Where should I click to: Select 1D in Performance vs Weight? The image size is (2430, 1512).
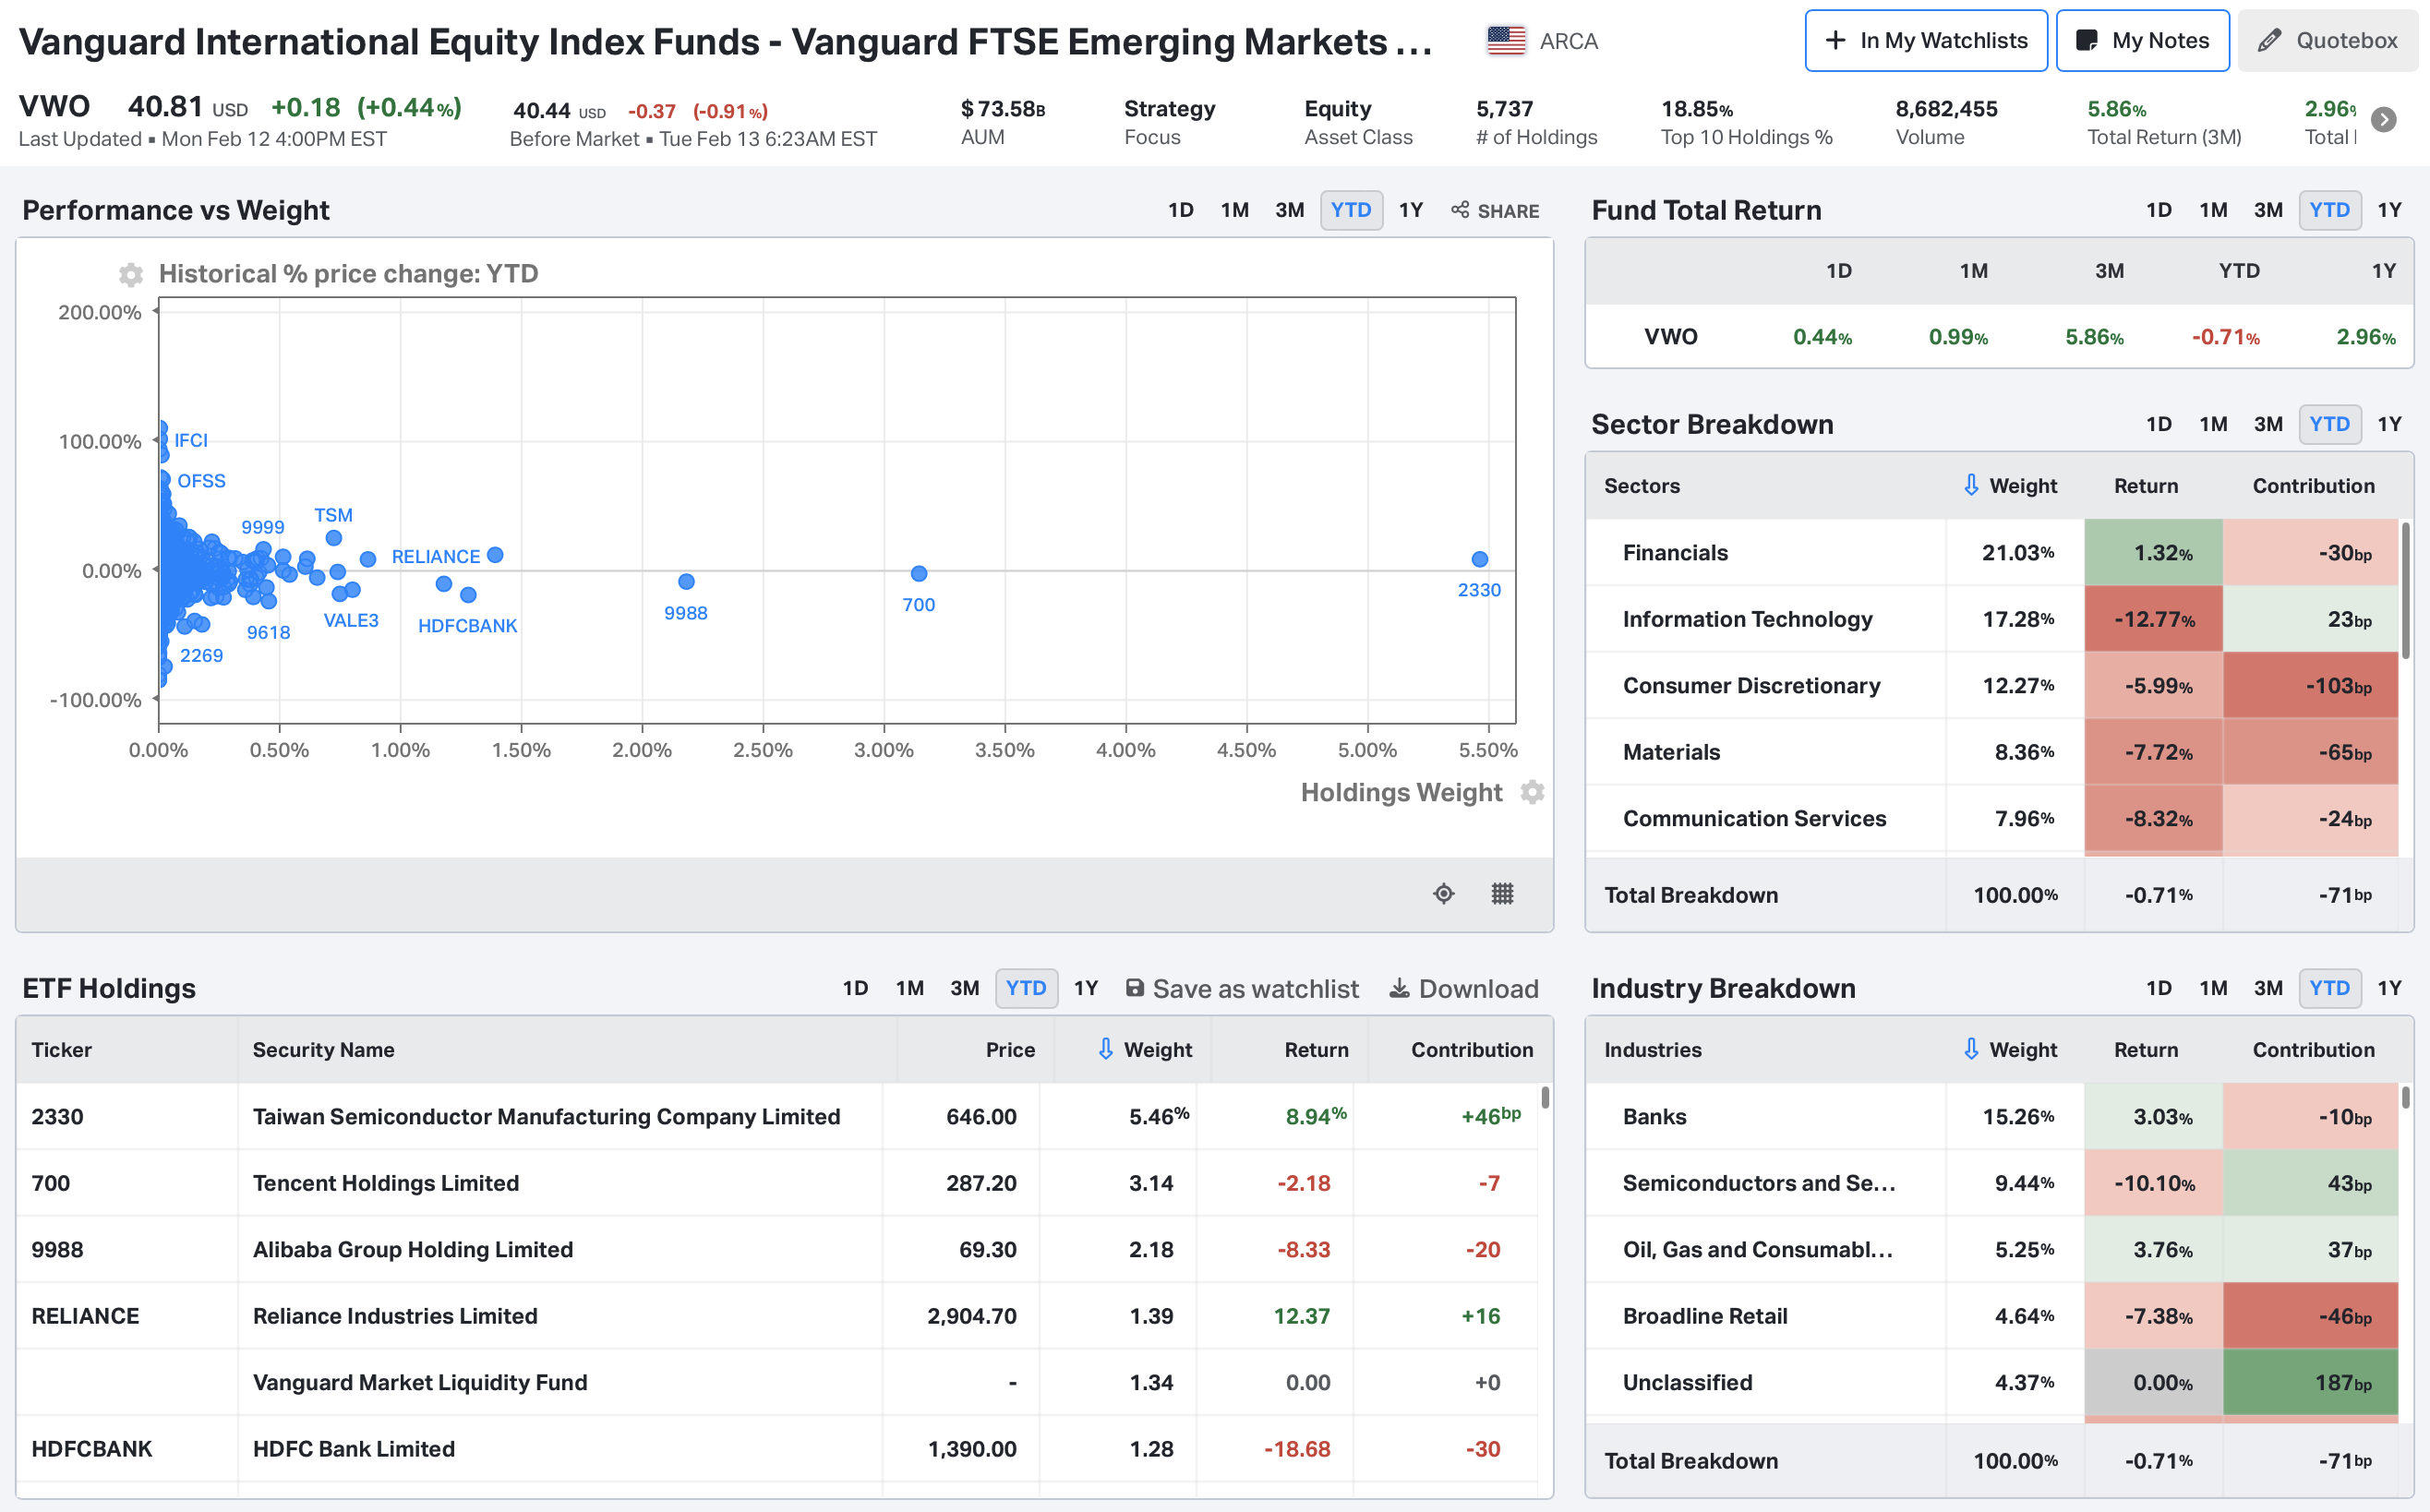click(1181, 210)
